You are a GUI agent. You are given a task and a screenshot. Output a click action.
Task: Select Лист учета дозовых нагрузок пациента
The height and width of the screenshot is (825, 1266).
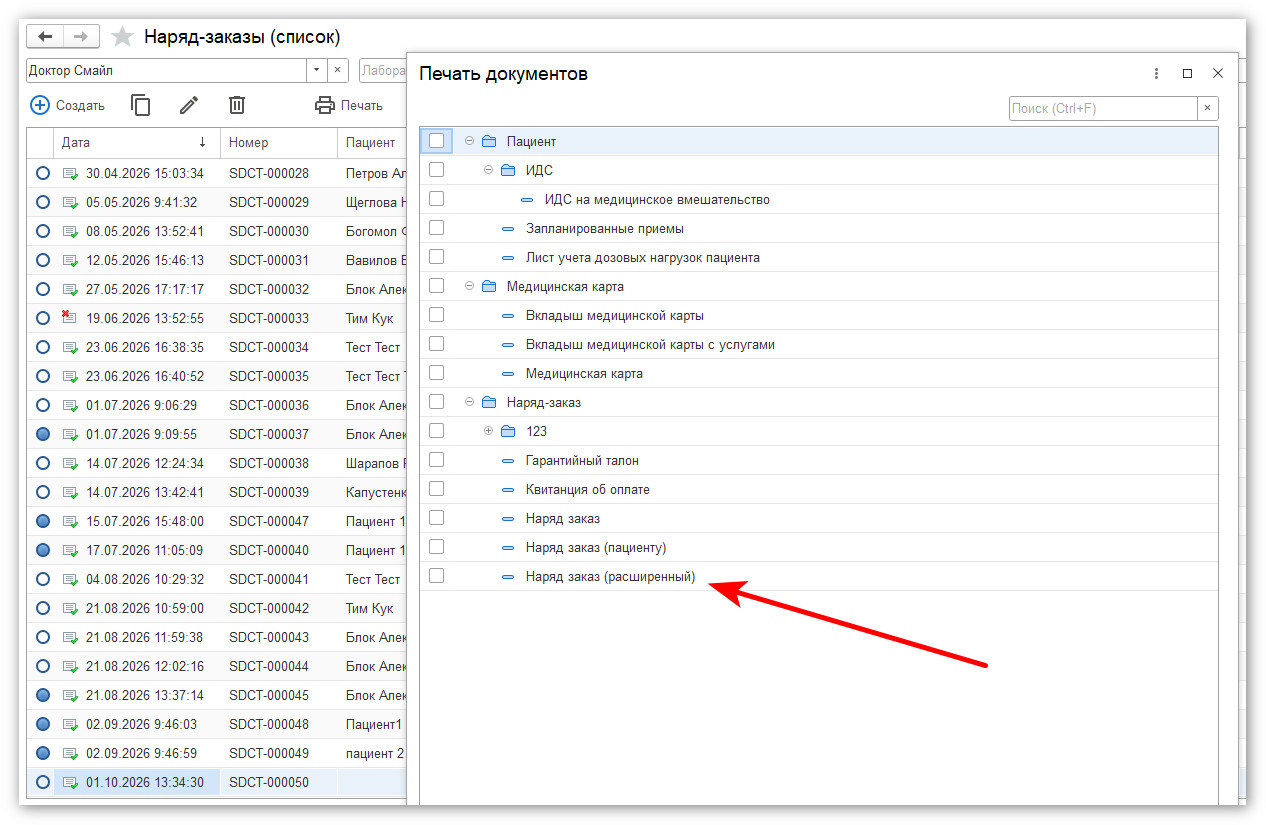643,257
